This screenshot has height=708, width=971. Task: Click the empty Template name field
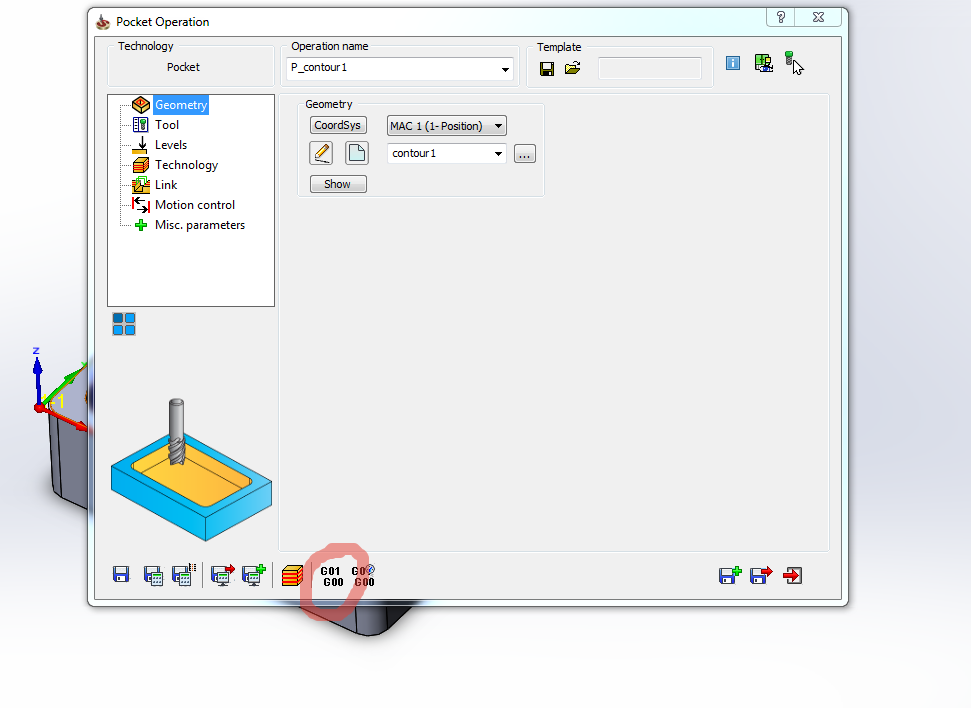tap(650, 68)
